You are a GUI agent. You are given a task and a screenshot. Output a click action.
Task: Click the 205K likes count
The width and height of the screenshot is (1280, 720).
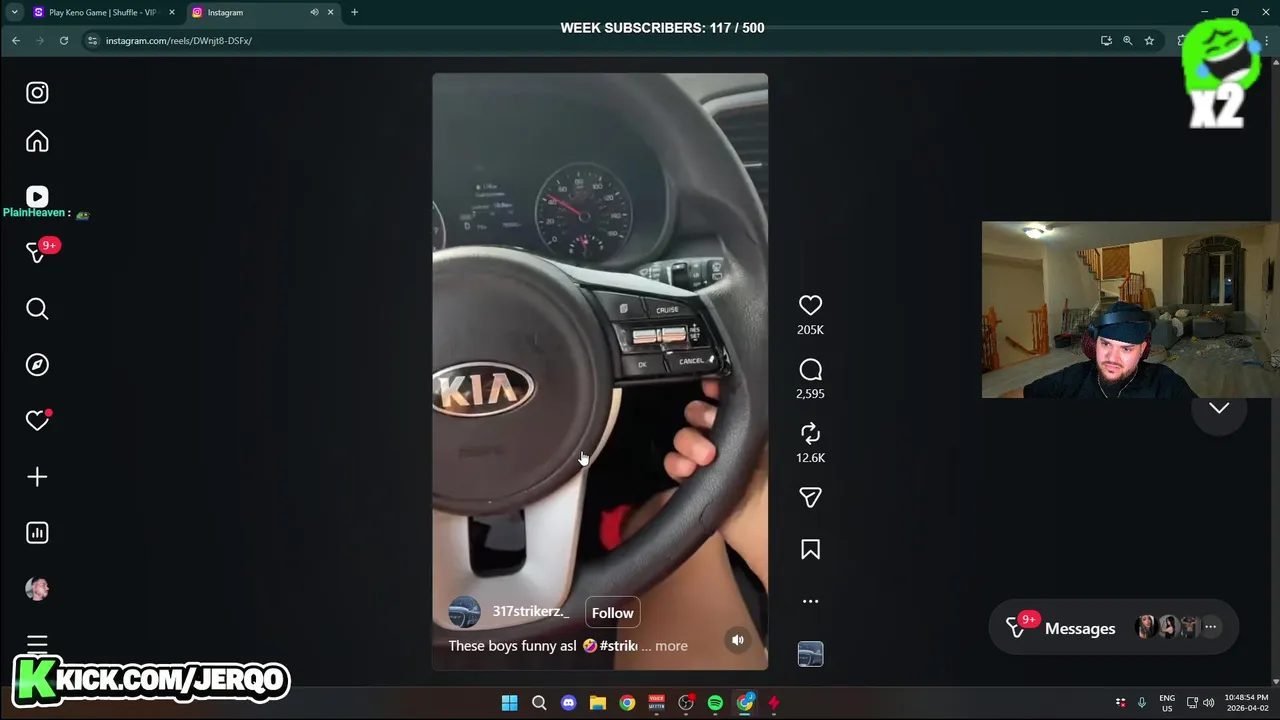pos(810,330)
